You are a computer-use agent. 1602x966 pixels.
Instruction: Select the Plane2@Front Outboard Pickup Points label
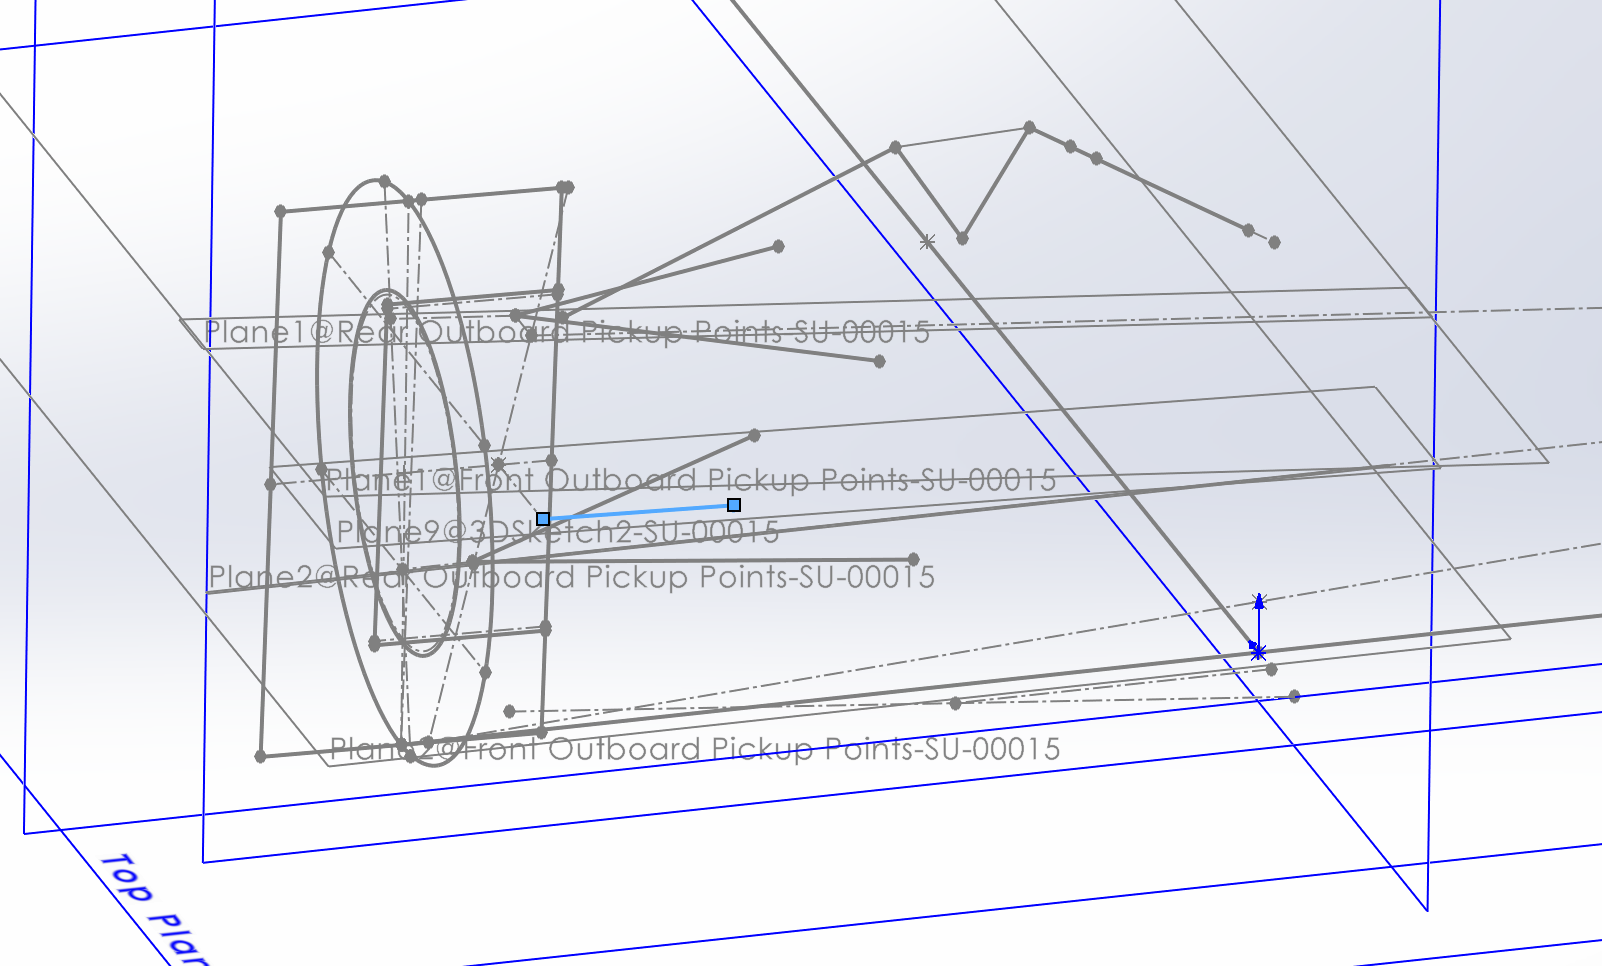695,749
